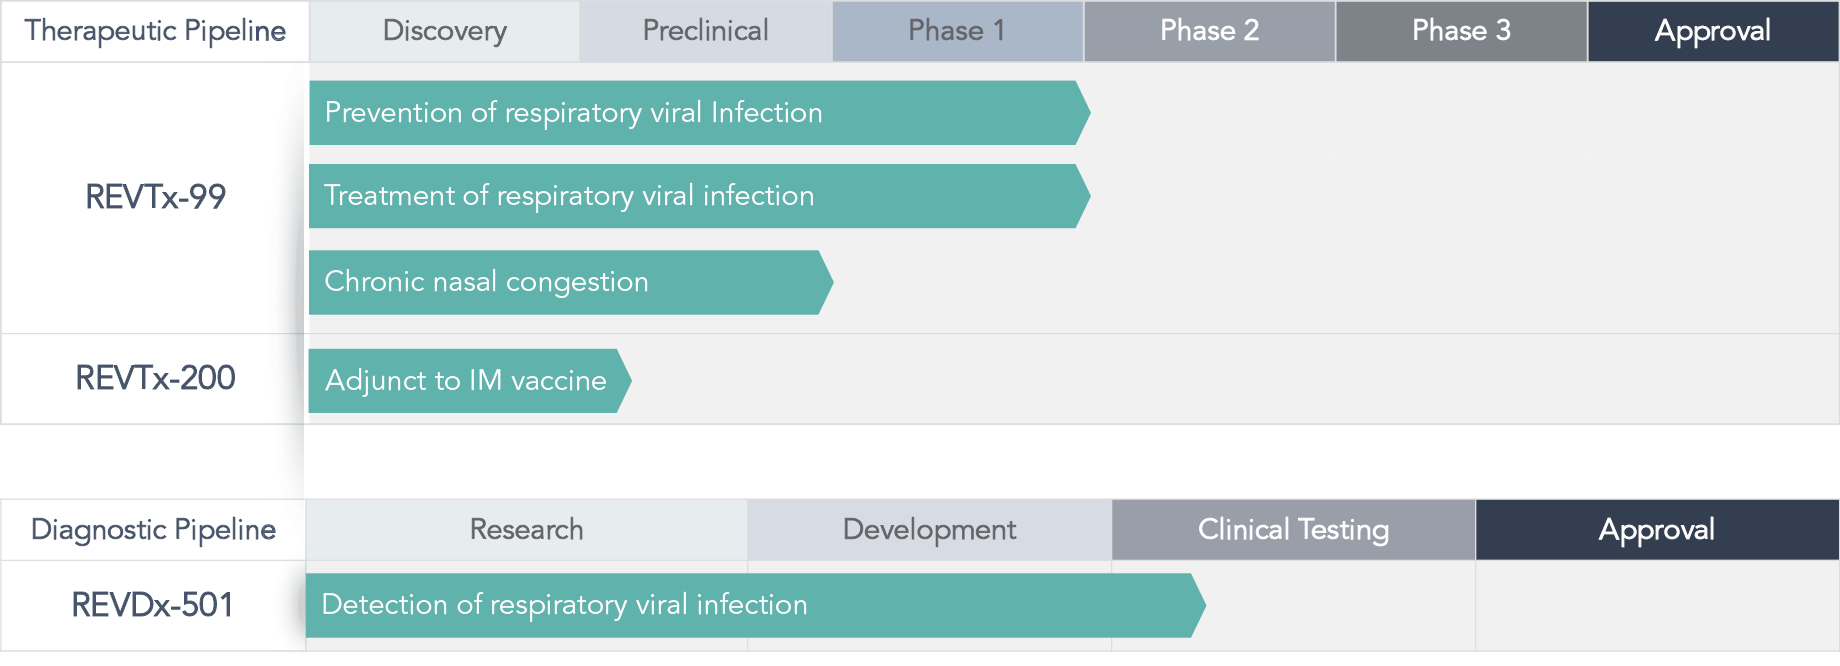Select the Discovery stage header
The image size is (1840, 666).
point(445,31)
